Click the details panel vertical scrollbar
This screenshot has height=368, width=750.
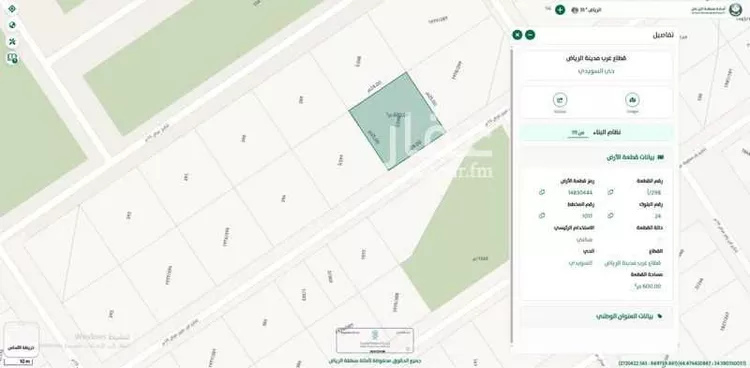point(512,195)
